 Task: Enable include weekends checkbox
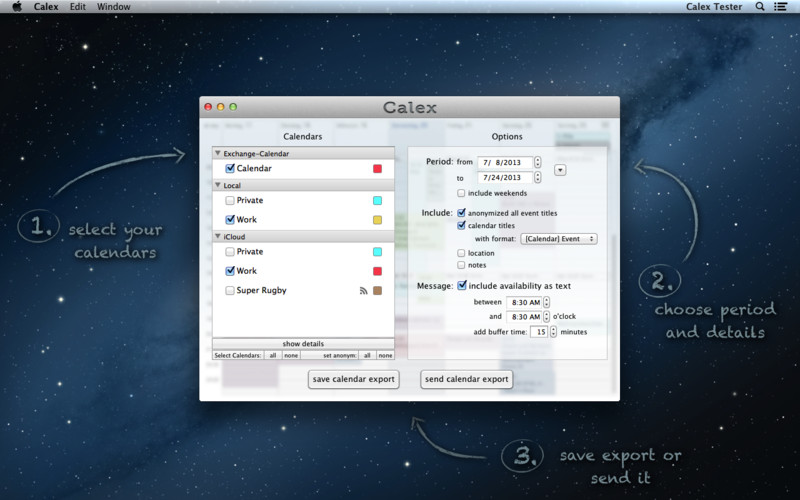461,193
